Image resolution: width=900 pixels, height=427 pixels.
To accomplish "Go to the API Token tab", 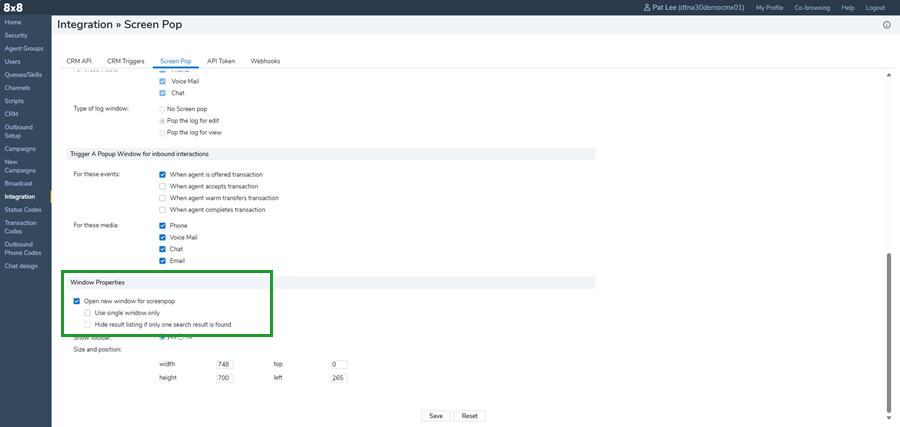I will pos(221,61).
